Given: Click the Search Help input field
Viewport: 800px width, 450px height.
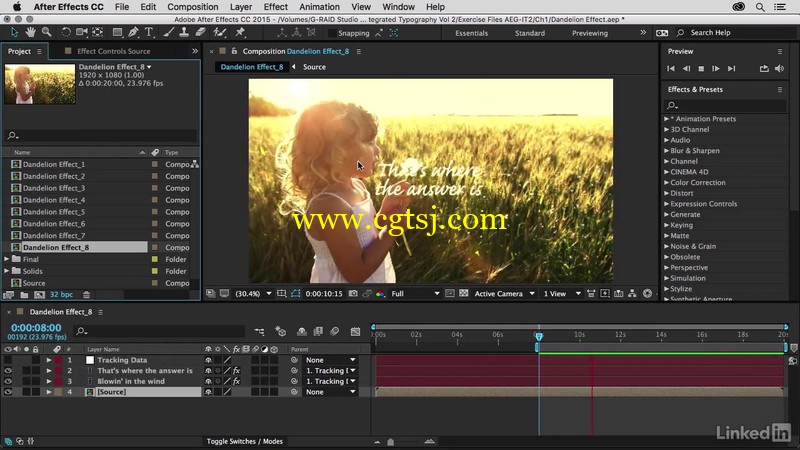Looking at the screenshot, I should 735,33.
